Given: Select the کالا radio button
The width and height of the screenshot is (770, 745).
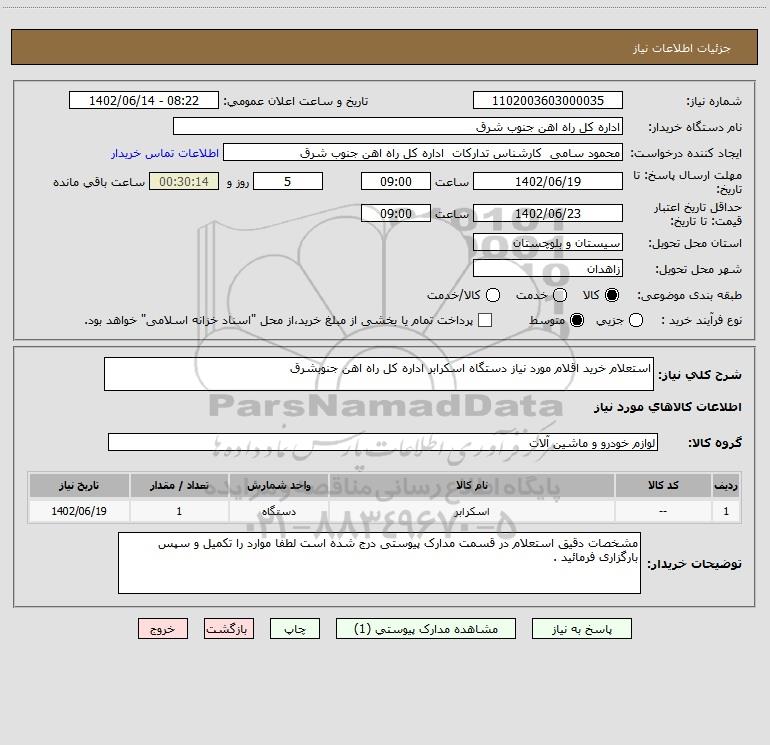Looking at the screenshot, I should 612,295.
